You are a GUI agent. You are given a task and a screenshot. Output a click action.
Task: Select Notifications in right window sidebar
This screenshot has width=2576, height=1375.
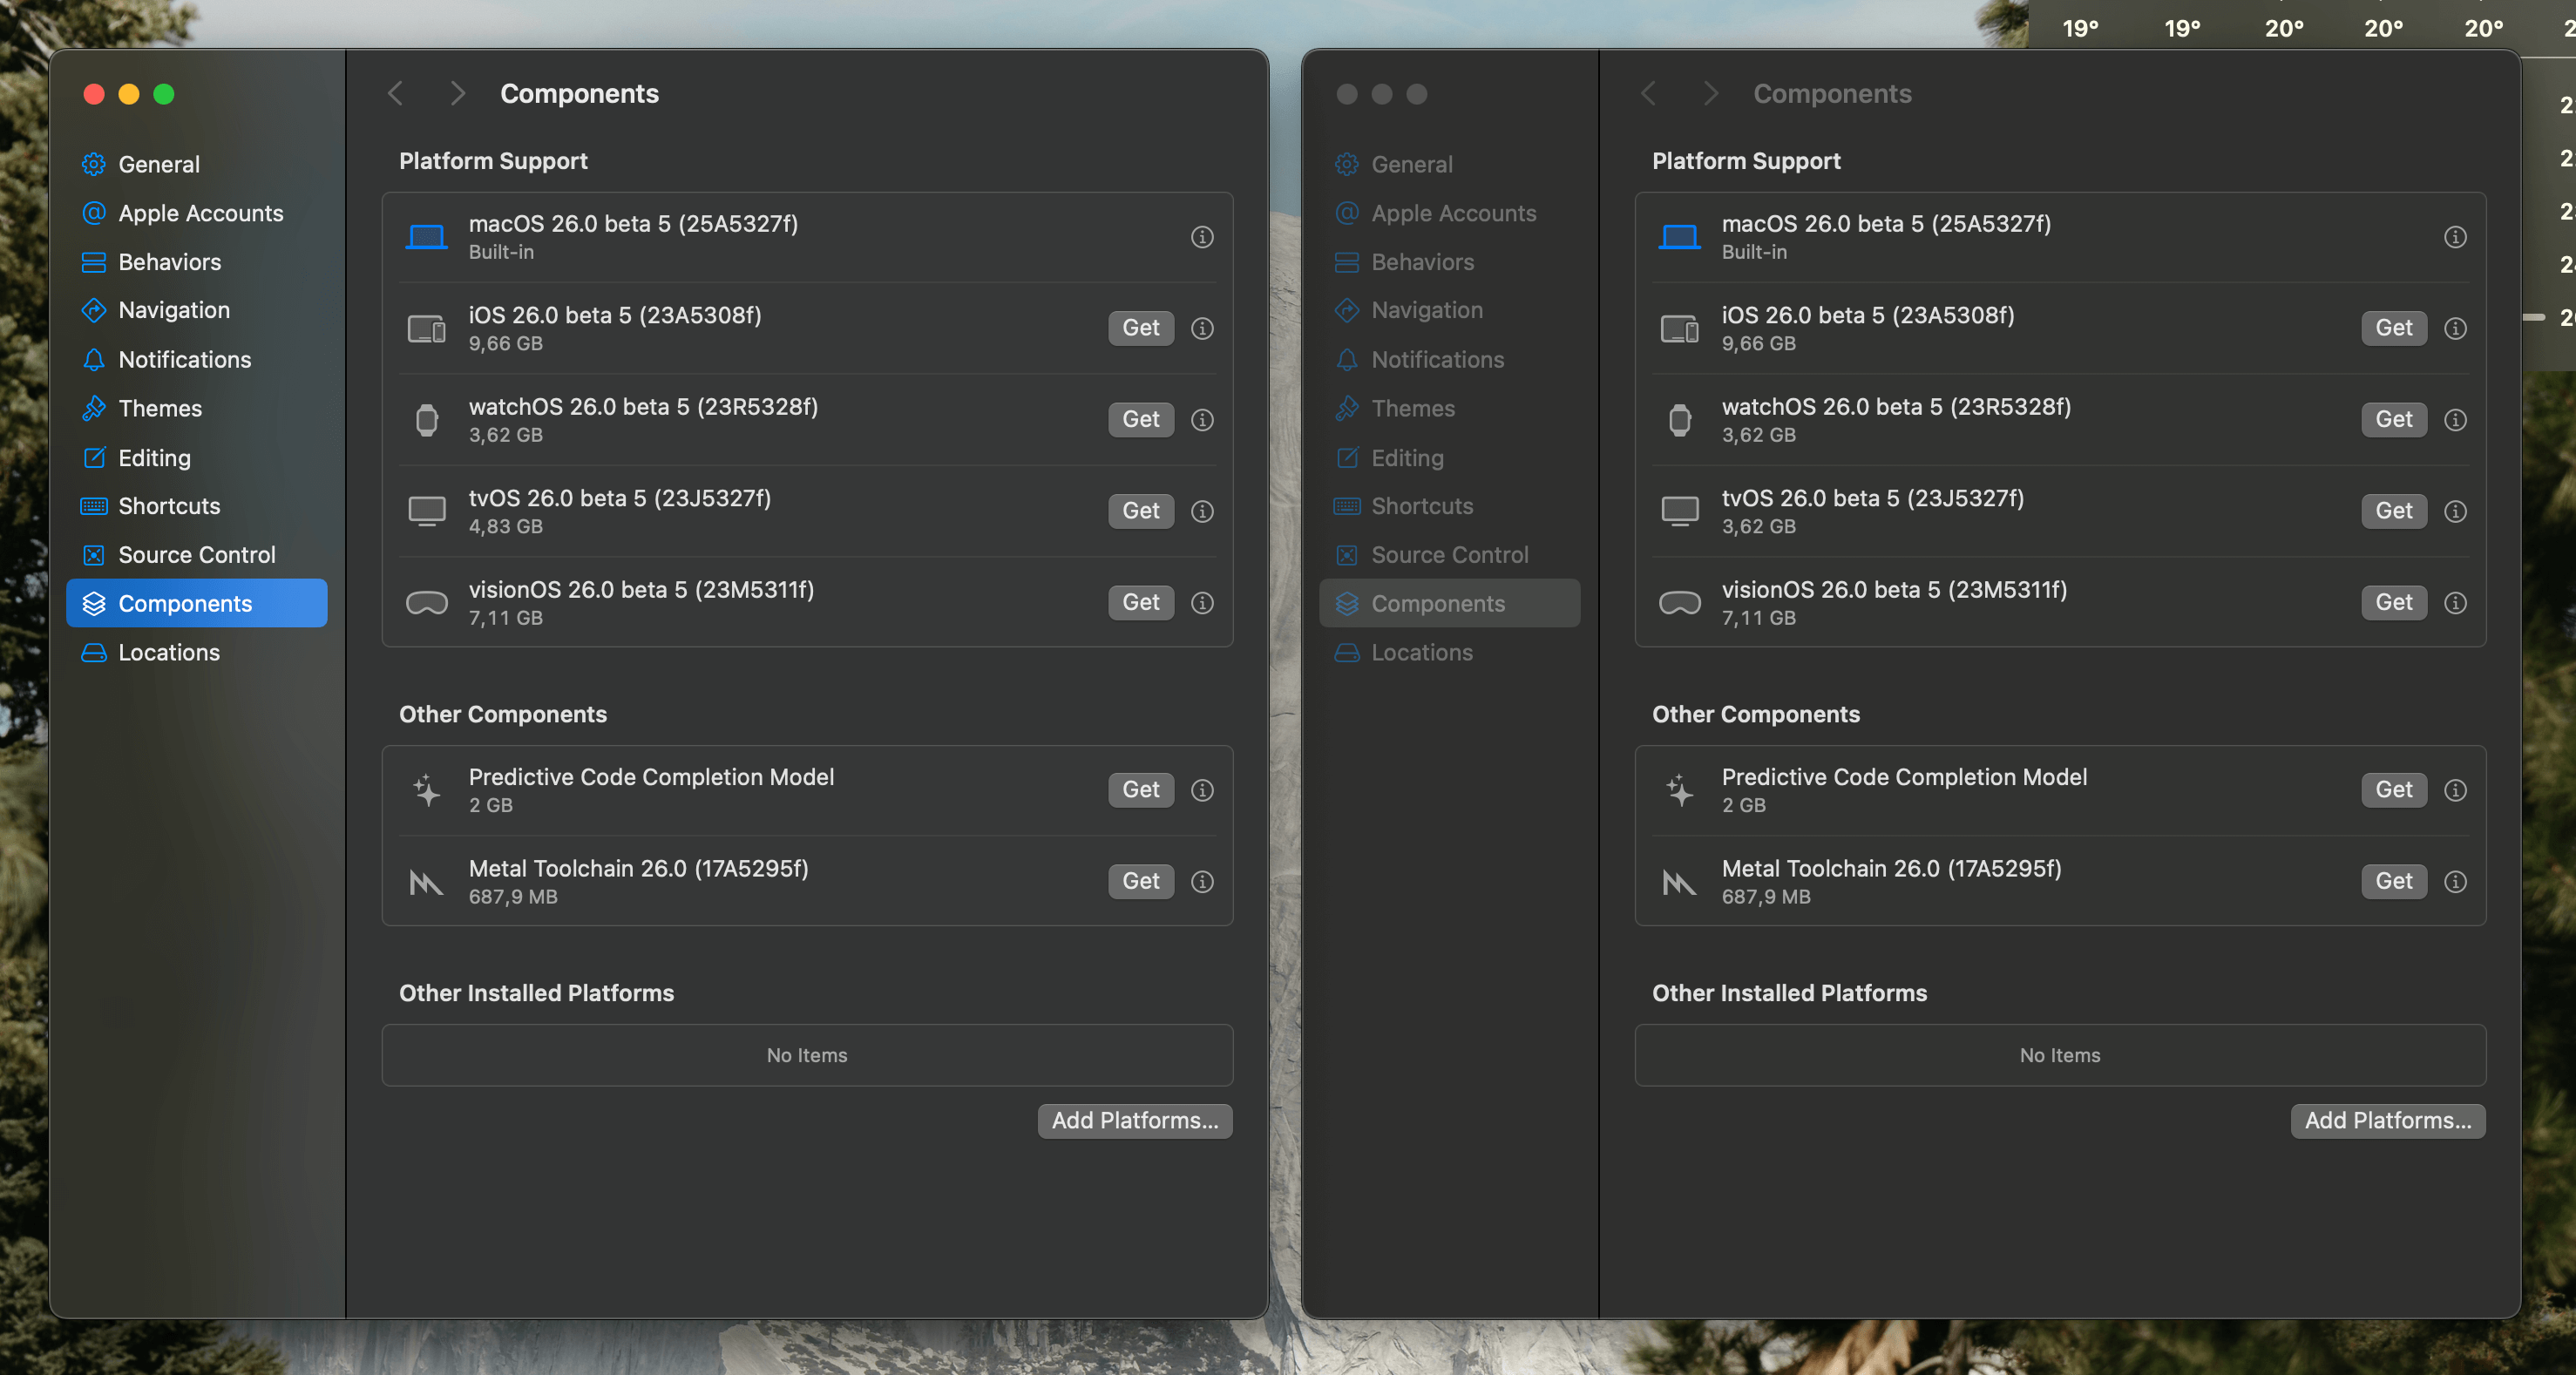click(1450, 359)
